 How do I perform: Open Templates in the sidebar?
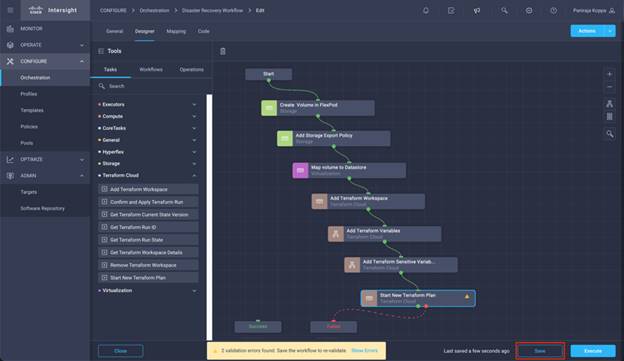pos(32,110)
